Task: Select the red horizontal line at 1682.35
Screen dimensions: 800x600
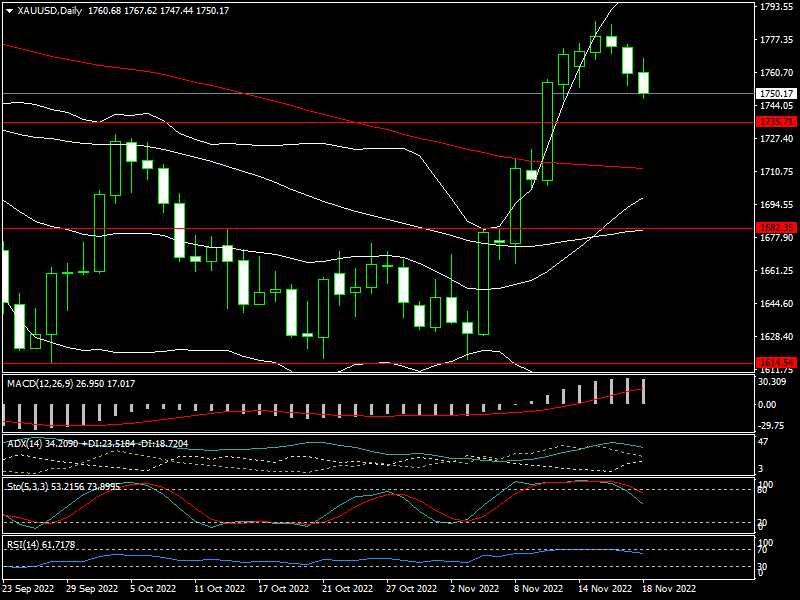Action: tap(300, 228)
